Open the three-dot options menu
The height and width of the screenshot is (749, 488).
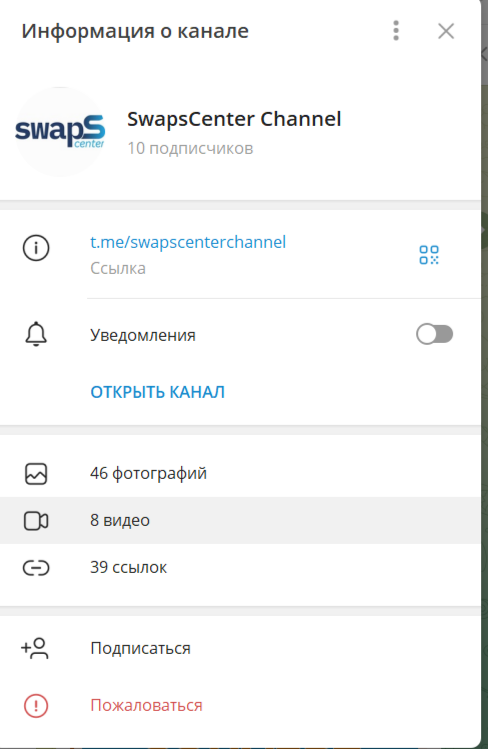[396, 31]
